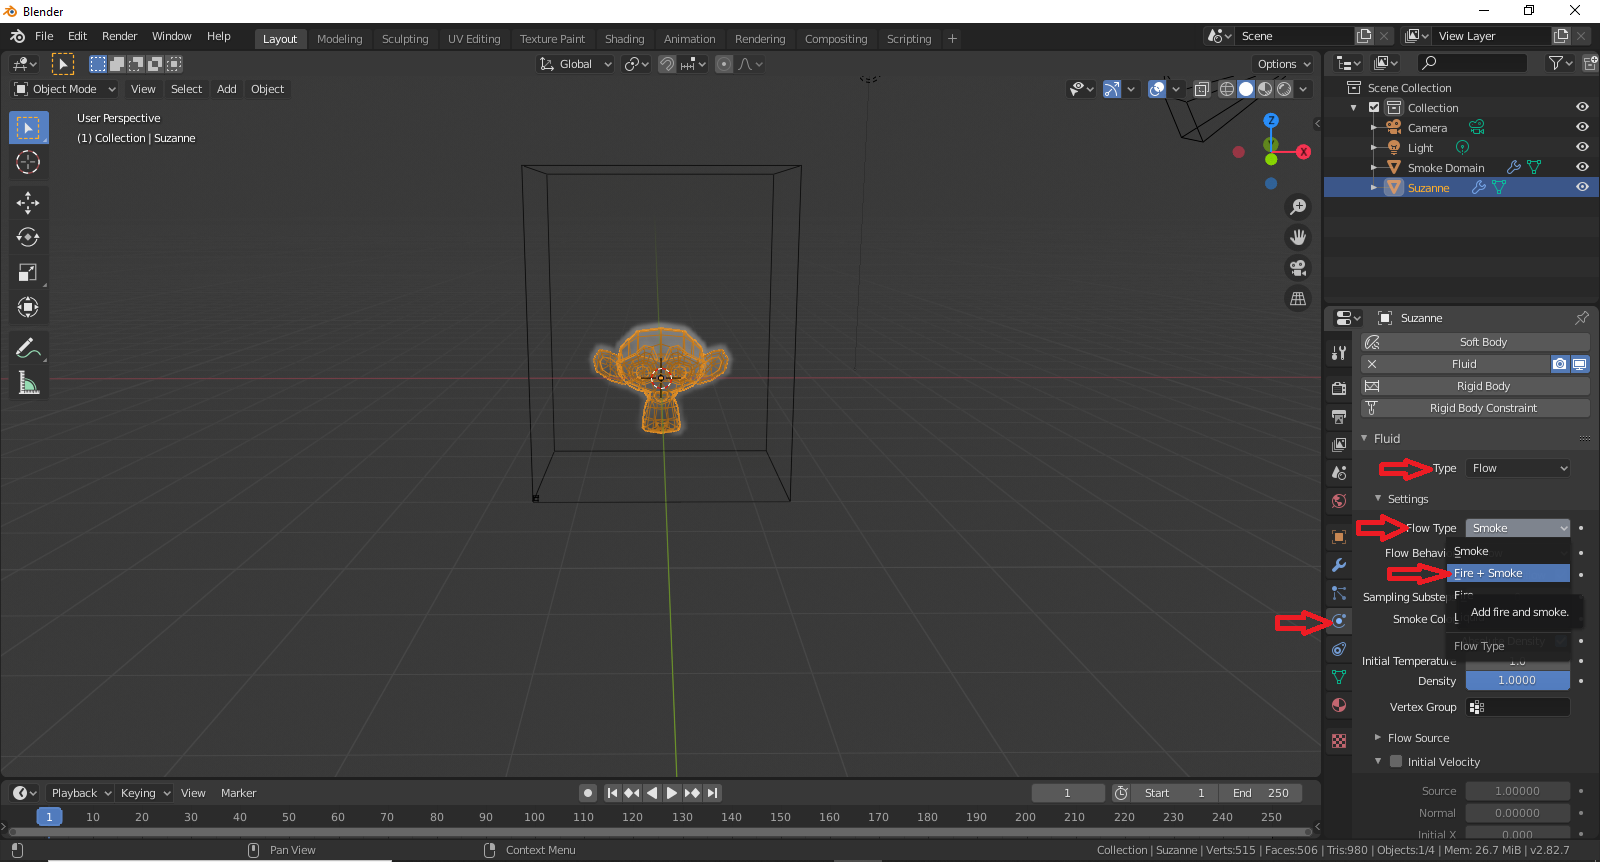Open the Material properties tab
1600x862 pixels.
coord(1339,705)
